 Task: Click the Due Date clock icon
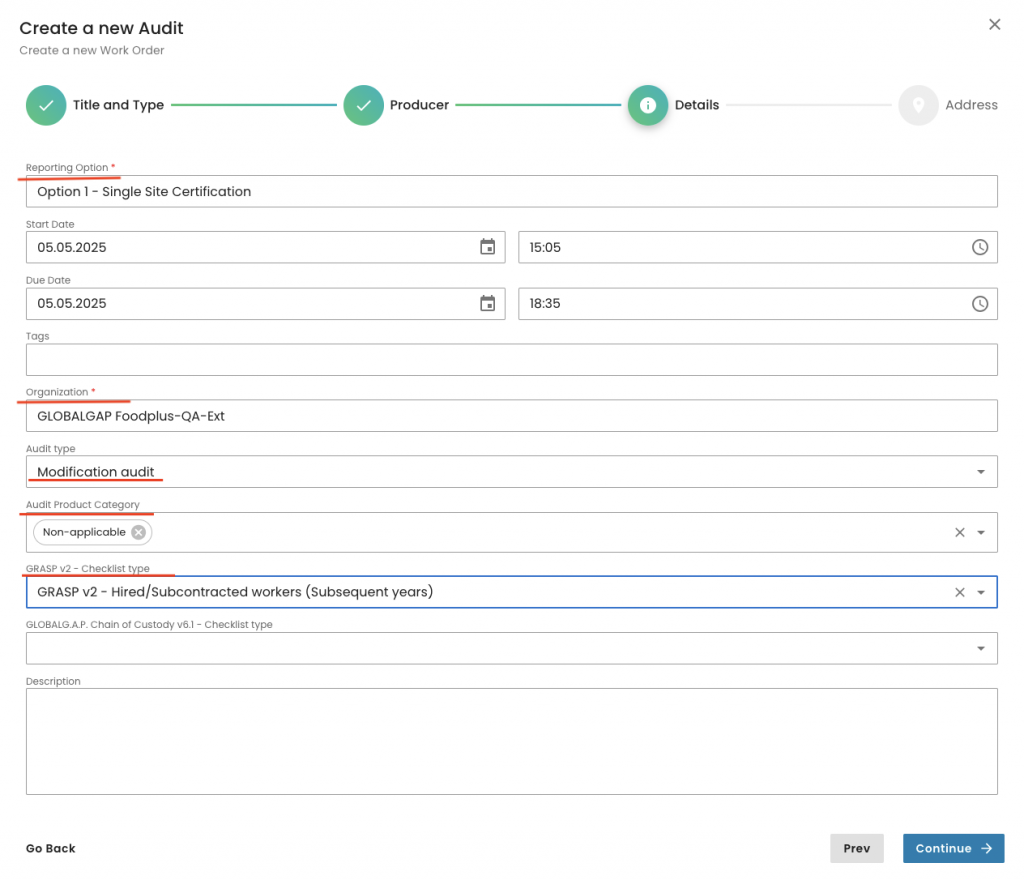(x=980, y=303)
